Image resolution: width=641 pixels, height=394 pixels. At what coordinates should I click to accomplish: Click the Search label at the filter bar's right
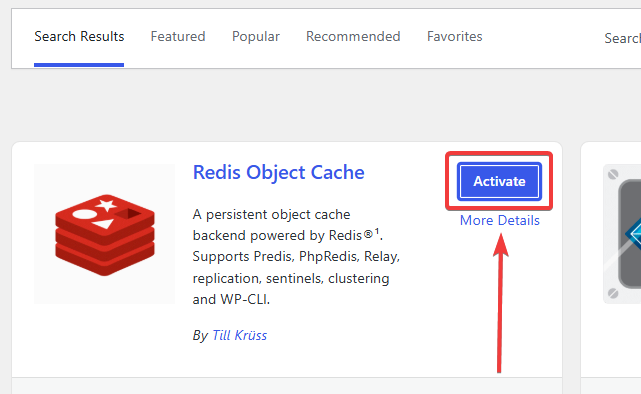(622, 38)
